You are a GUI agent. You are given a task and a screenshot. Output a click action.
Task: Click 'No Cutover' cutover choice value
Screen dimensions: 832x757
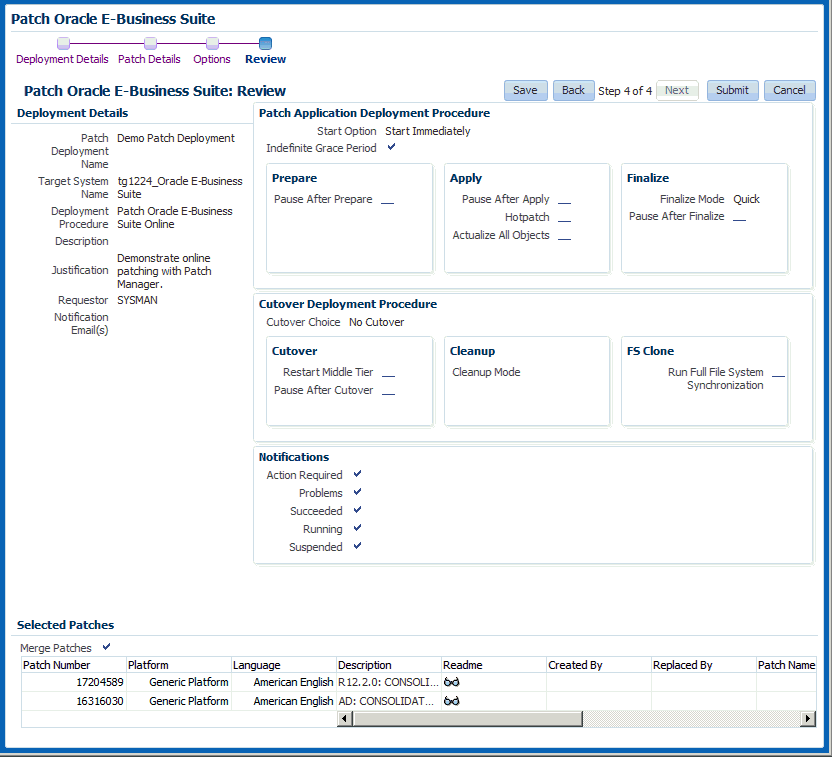pos(377,322)
